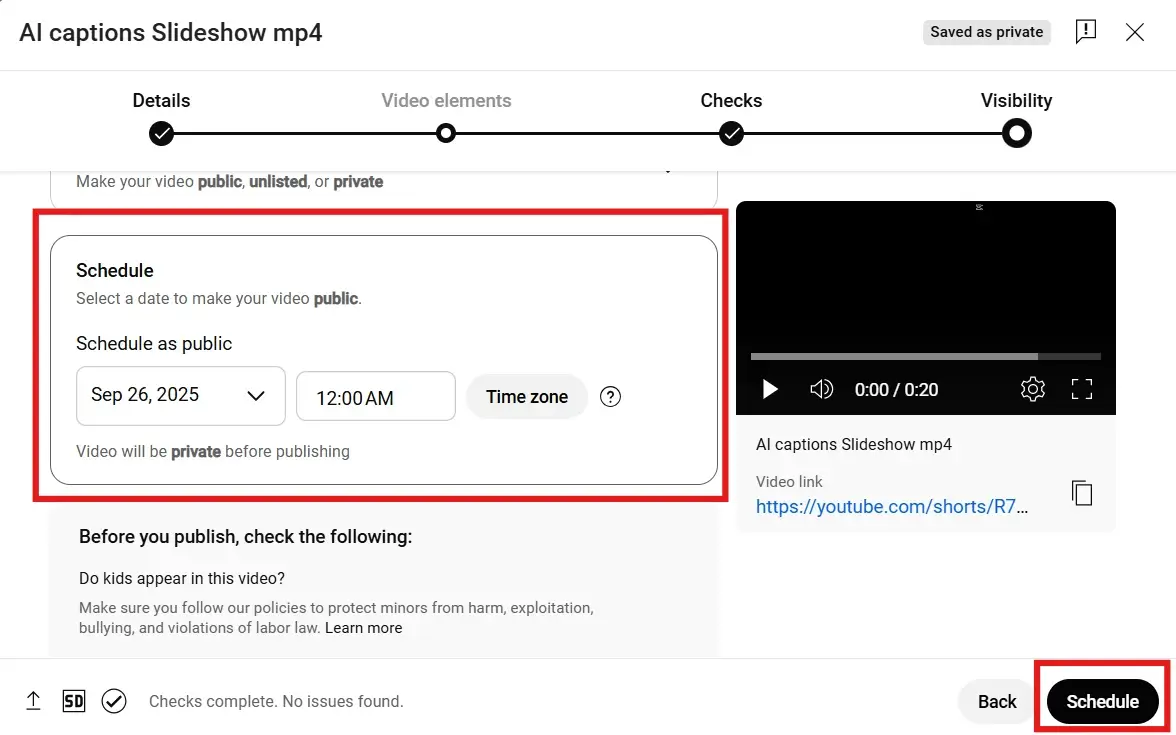Viewport: 1176px width, 735px height.
Task: Open the Sep 26, 2025 date dropdown
Action: pyautogui.click(x=180, y=395)
